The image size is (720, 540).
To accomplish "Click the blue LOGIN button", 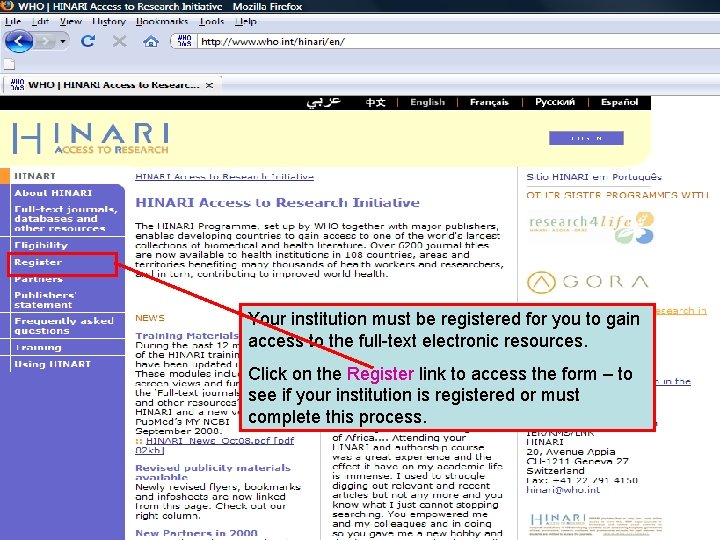I will pos(586,138).
